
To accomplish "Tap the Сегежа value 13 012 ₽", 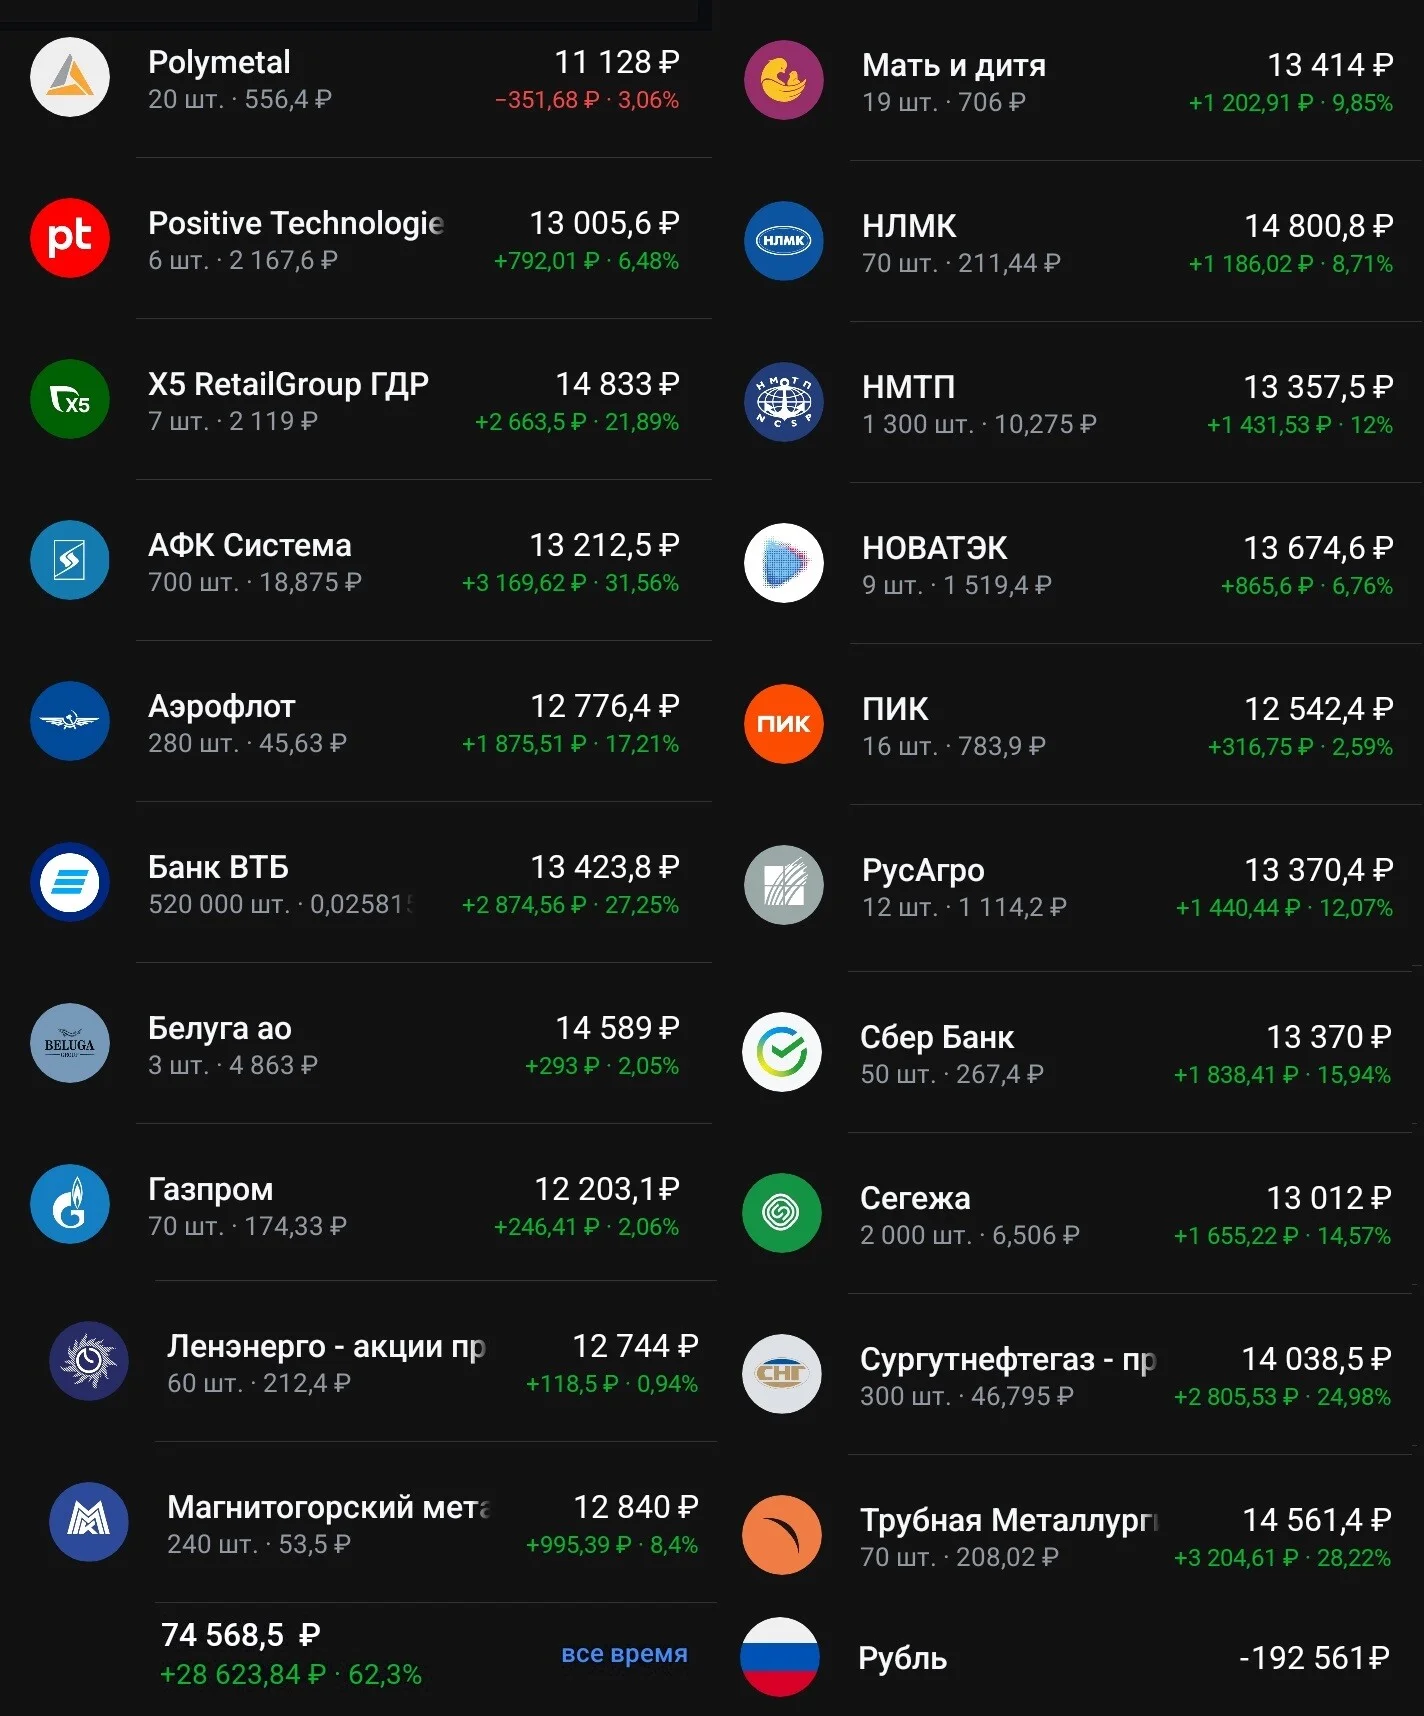I will coord(1329,1198).
